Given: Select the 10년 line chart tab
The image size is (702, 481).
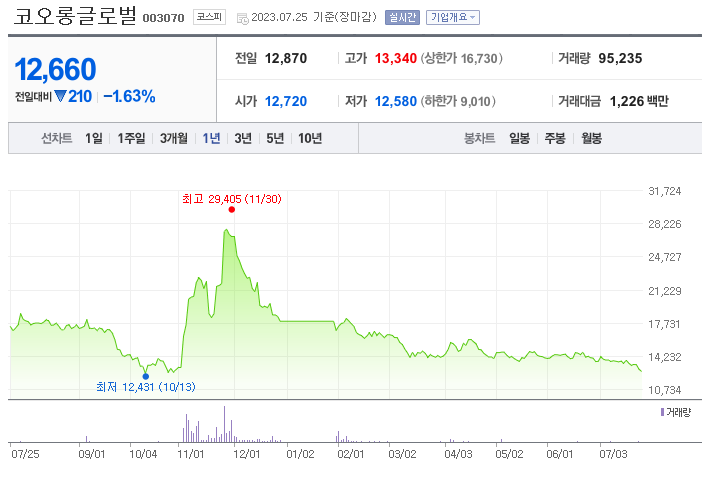Looking at the screenshot, I should [x=310, y=138].
